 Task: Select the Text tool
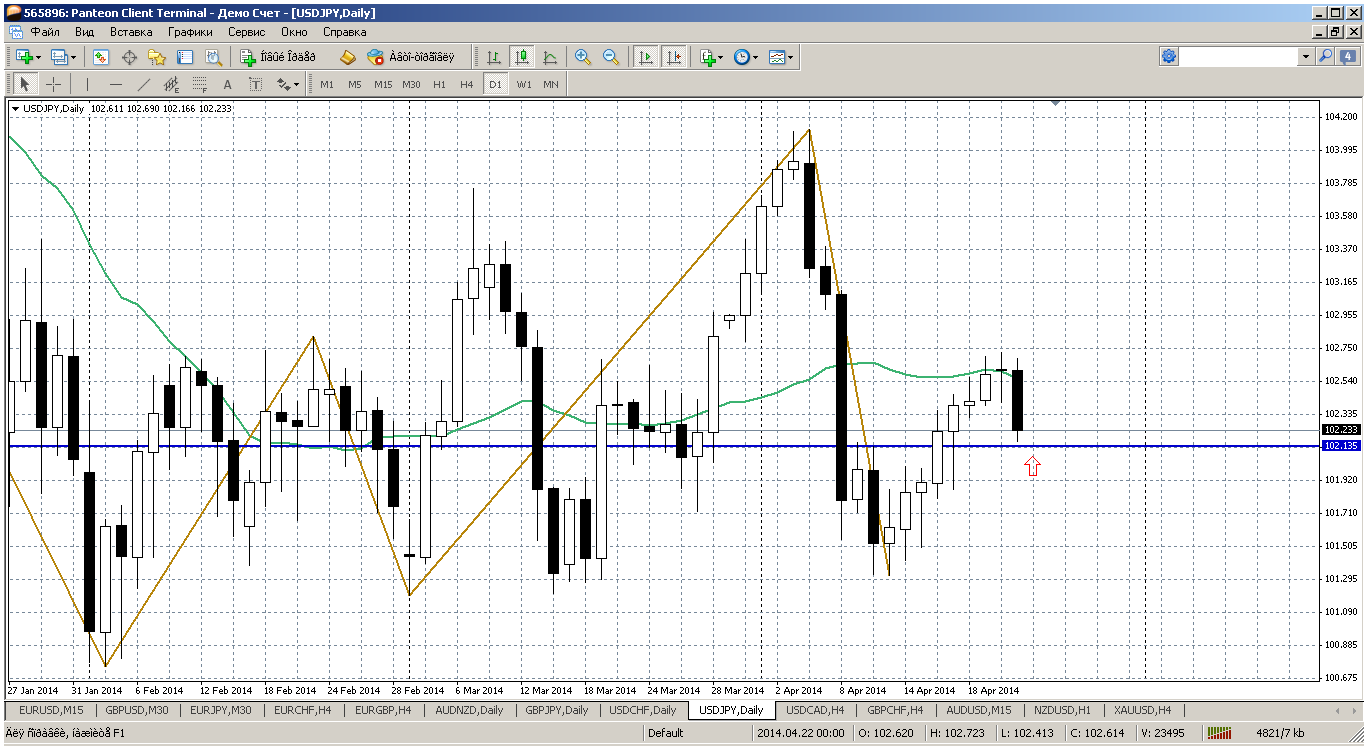pos(228,84)
